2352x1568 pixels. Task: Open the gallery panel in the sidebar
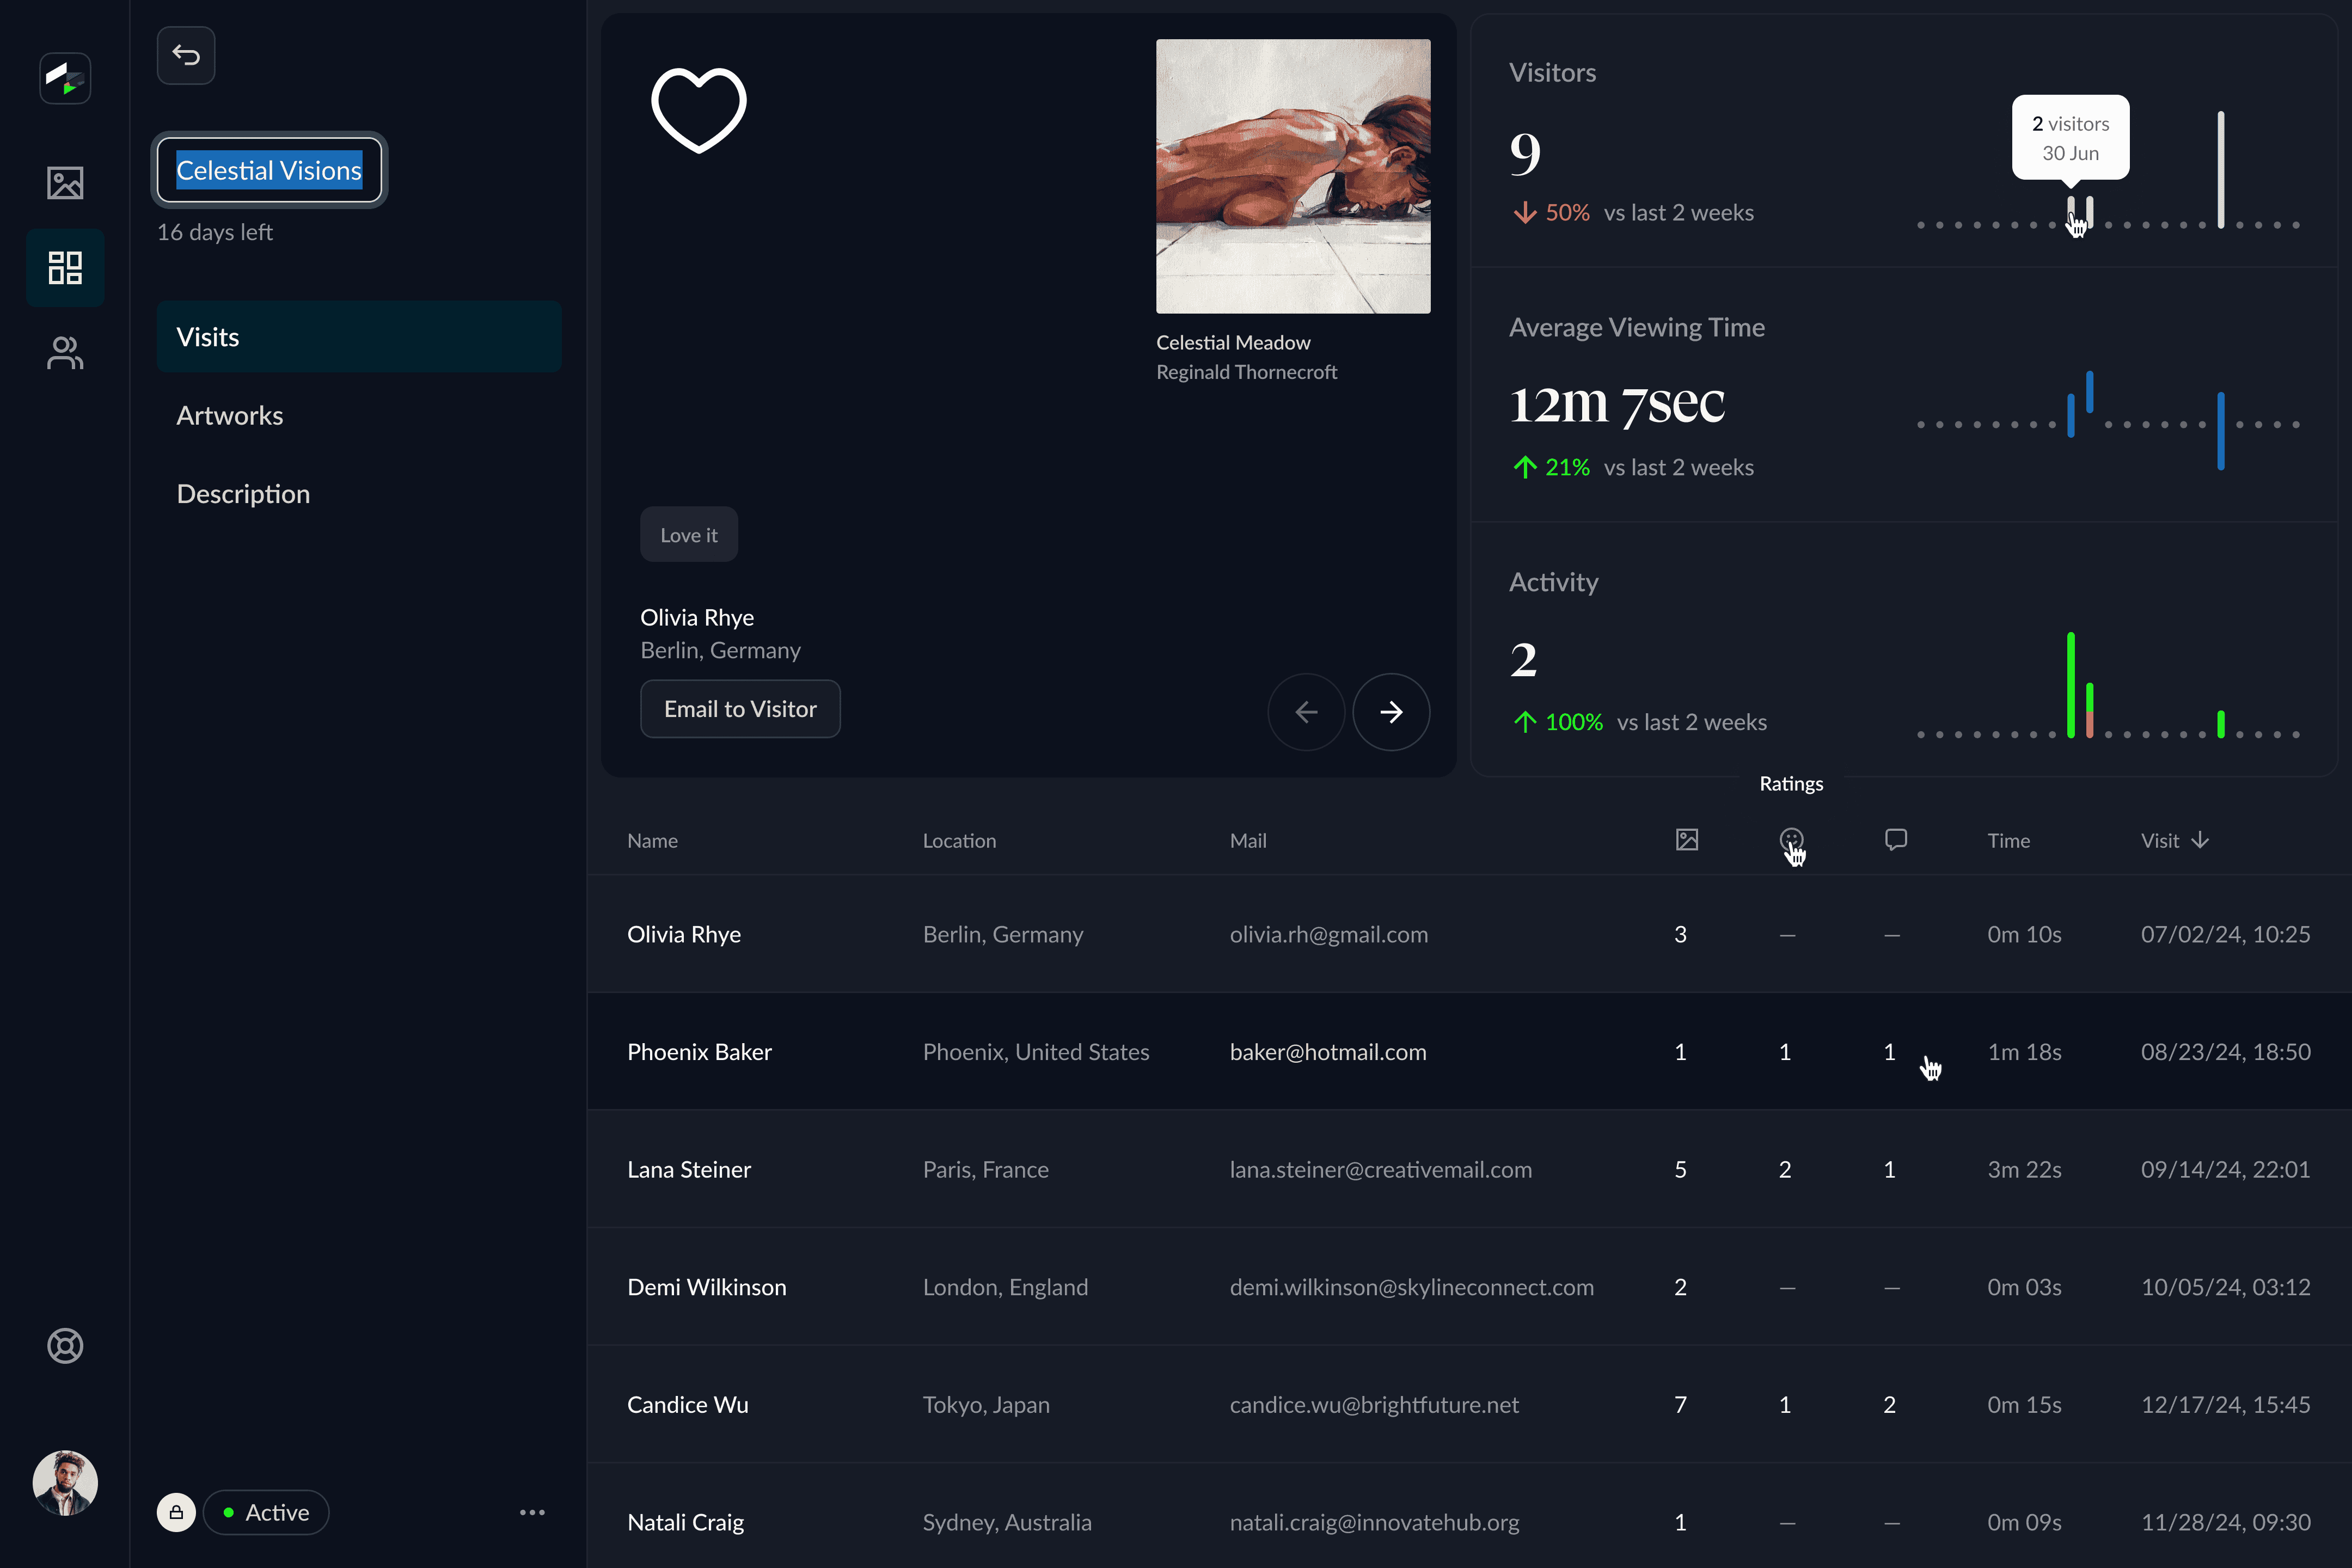point(64,183)
